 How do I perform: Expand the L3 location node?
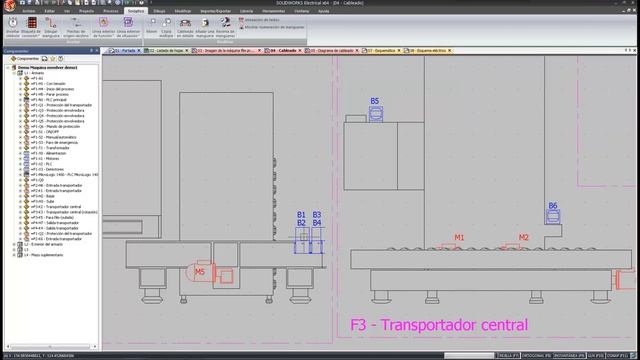click(14, 249)
